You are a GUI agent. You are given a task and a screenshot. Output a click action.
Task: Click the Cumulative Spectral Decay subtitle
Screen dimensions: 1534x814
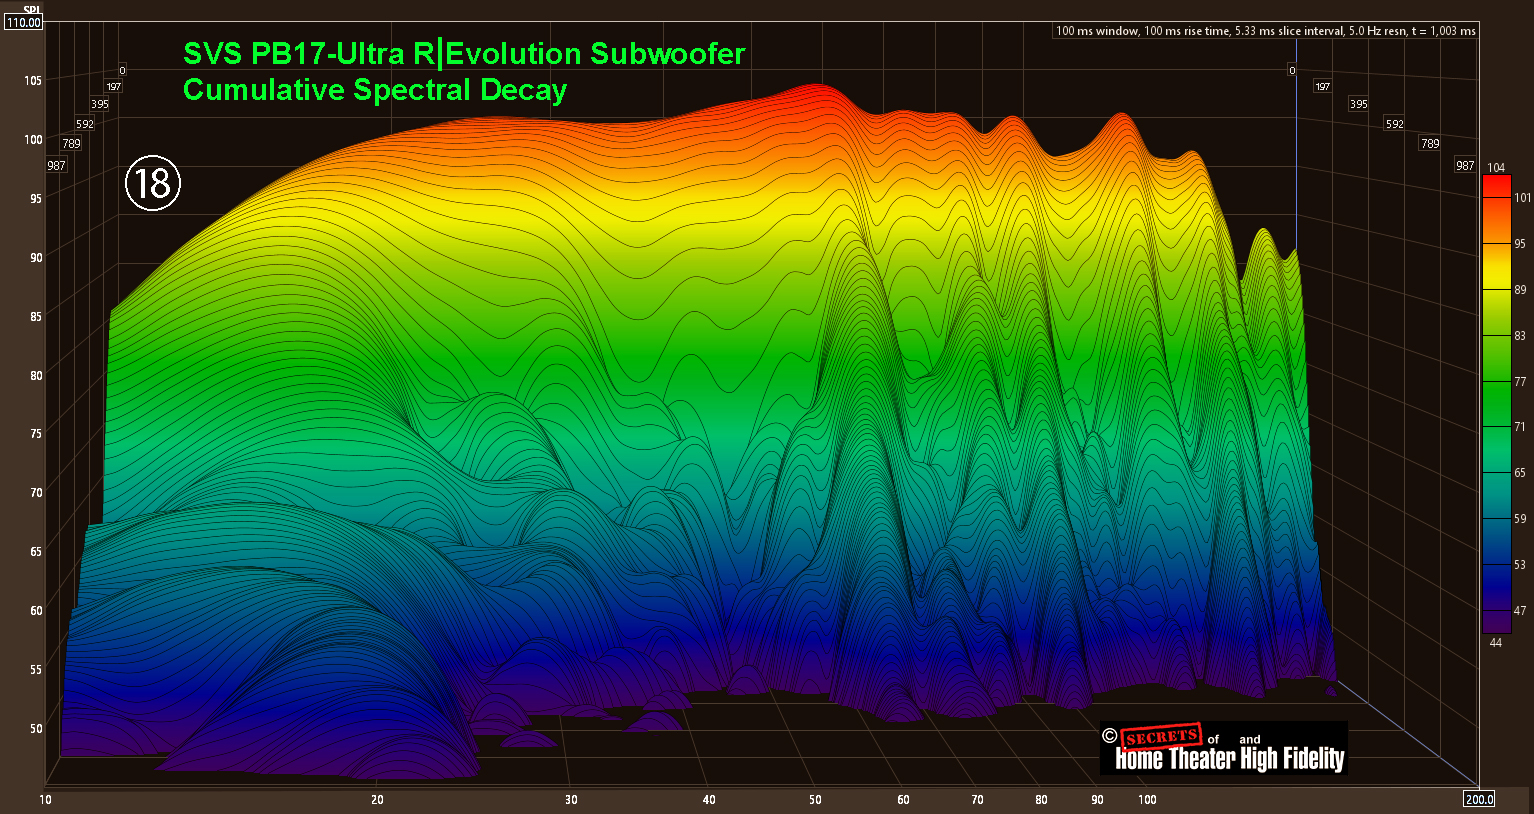[x=375, y=89]
